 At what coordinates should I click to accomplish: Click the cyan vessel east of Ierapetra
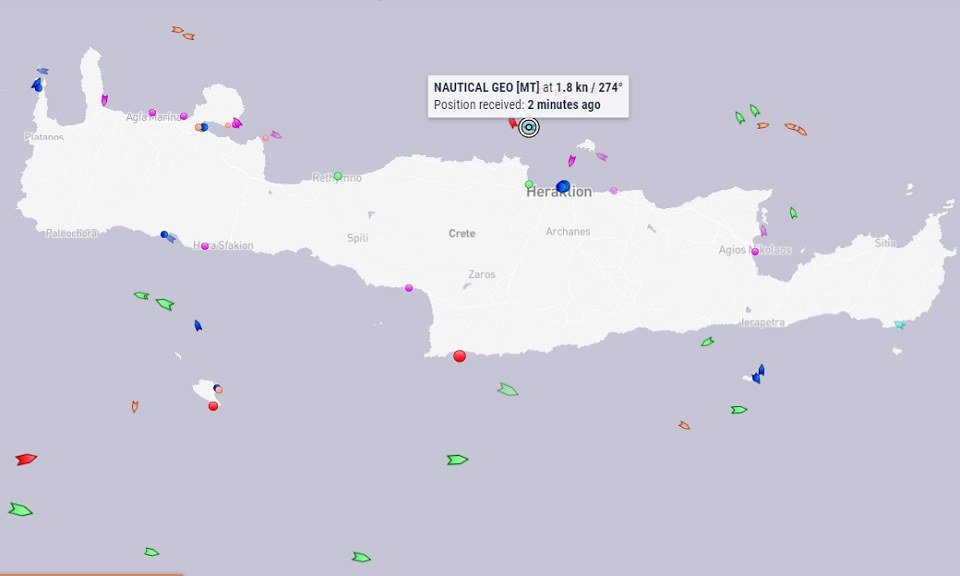tap(900, 325)
